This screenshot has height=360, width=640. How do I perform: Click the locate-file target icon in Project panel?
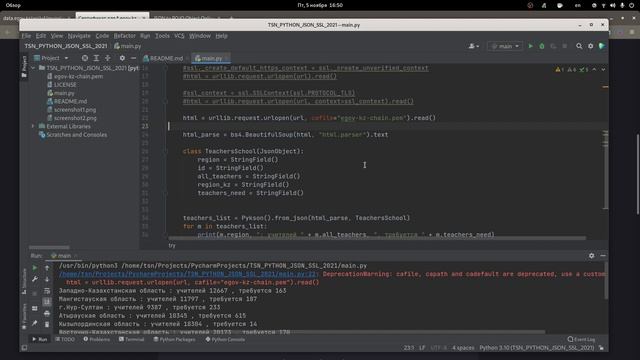coord(84,58)
